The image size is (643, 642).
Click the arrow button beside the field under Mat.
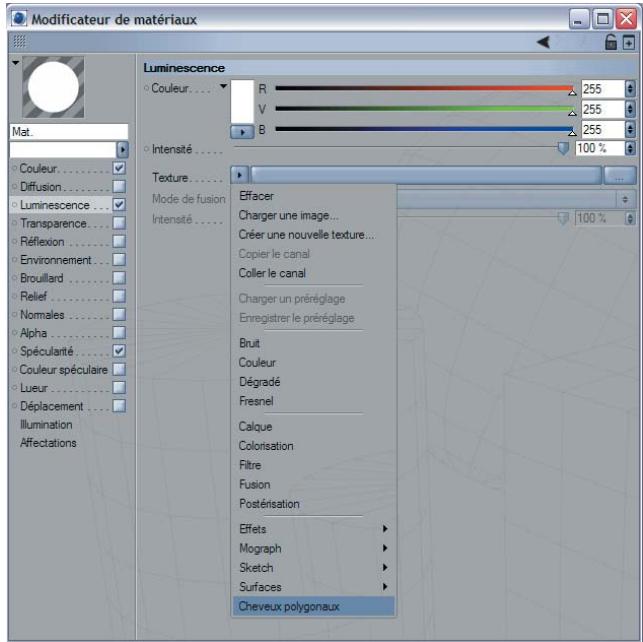124,149
